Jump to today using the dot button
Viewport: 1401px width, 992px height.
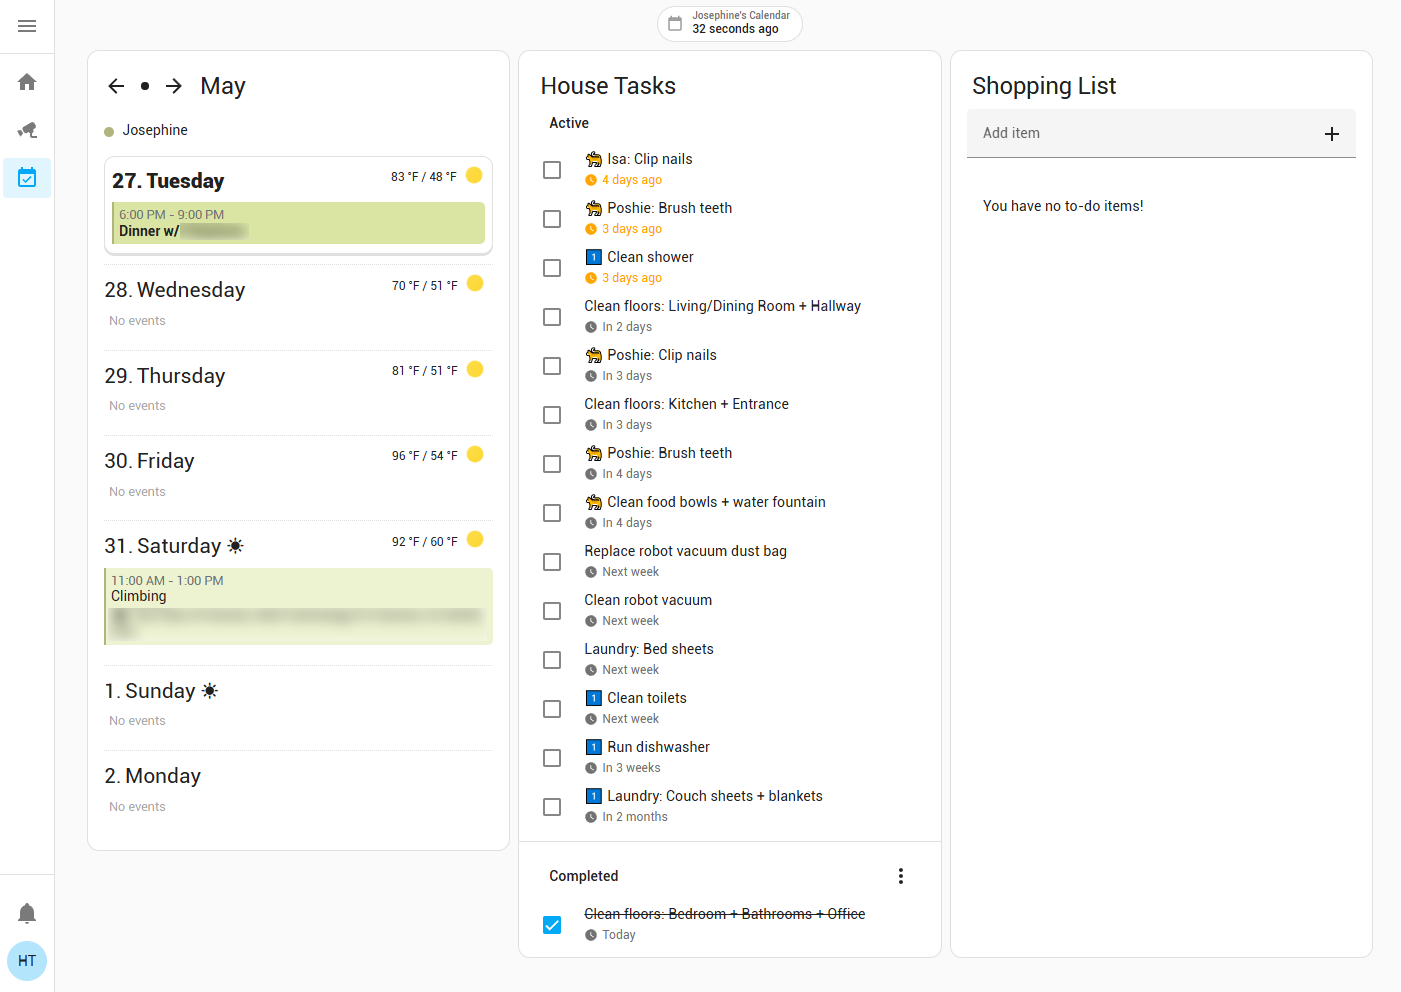(x=145, y=86)
